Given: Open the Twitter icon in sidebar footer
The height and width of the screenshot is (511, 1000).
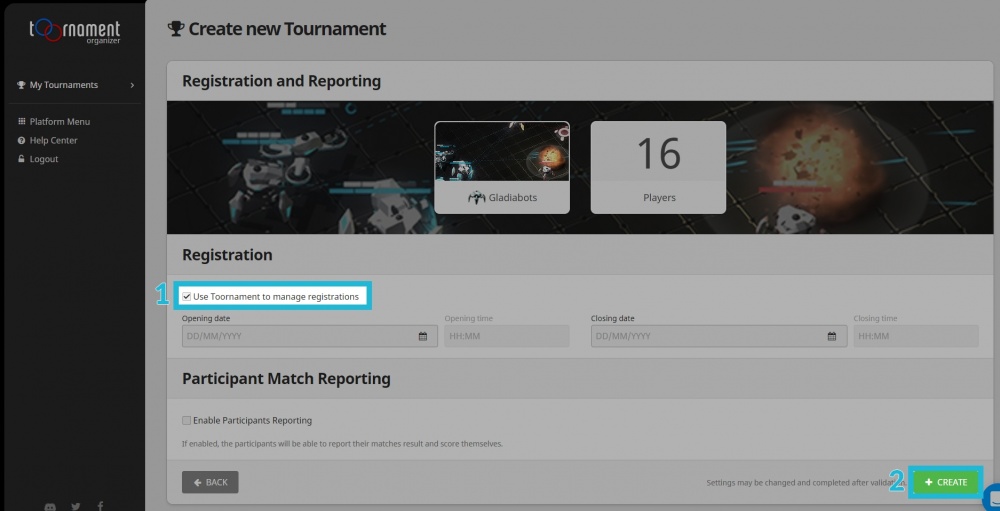Looking at the screenshot, I should tap(76, 507).
